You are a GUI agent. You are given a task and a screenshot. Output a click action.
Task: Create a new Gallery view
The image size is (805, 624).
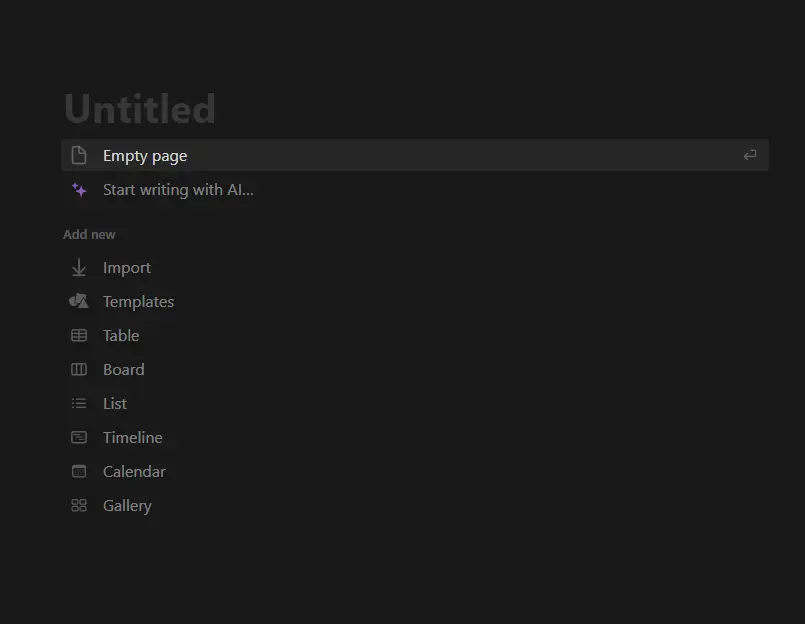click(127, 505)
